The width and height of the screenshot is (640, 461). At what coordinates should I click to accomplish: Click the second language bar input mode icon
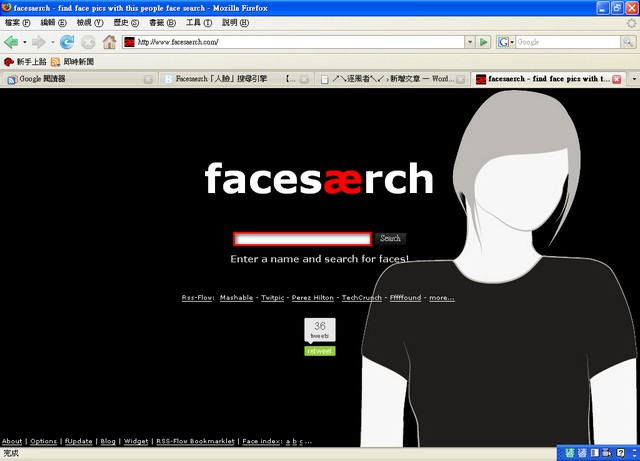click(582, 453)
